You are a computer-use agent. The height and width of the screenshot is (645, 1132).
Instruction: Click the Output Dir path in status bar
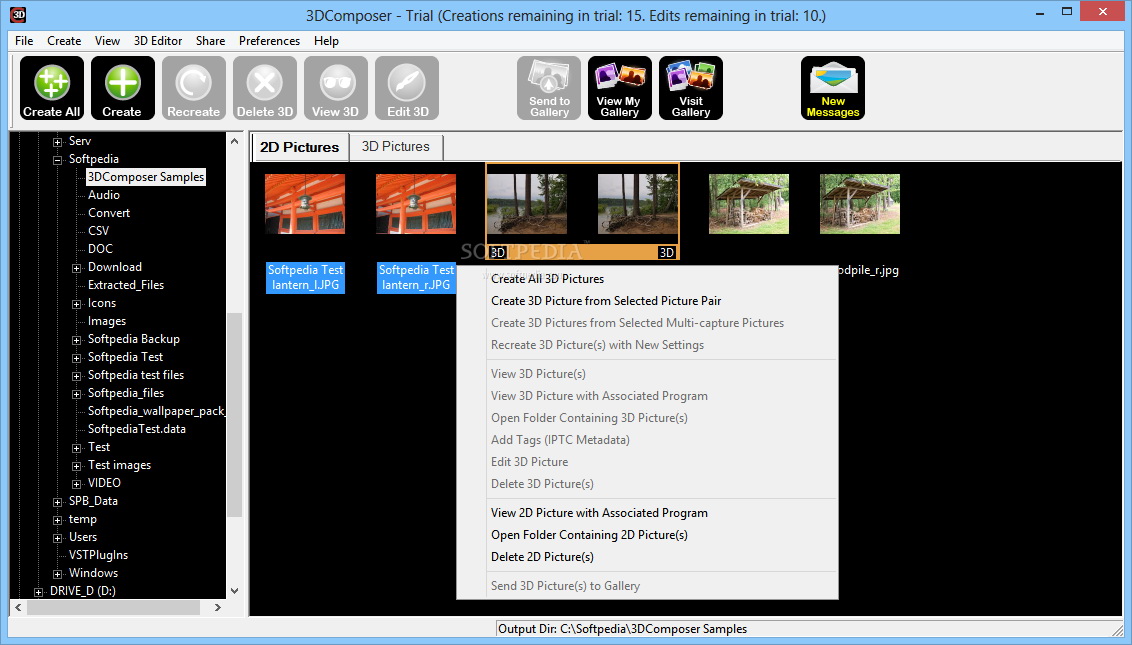click(622, 629)
